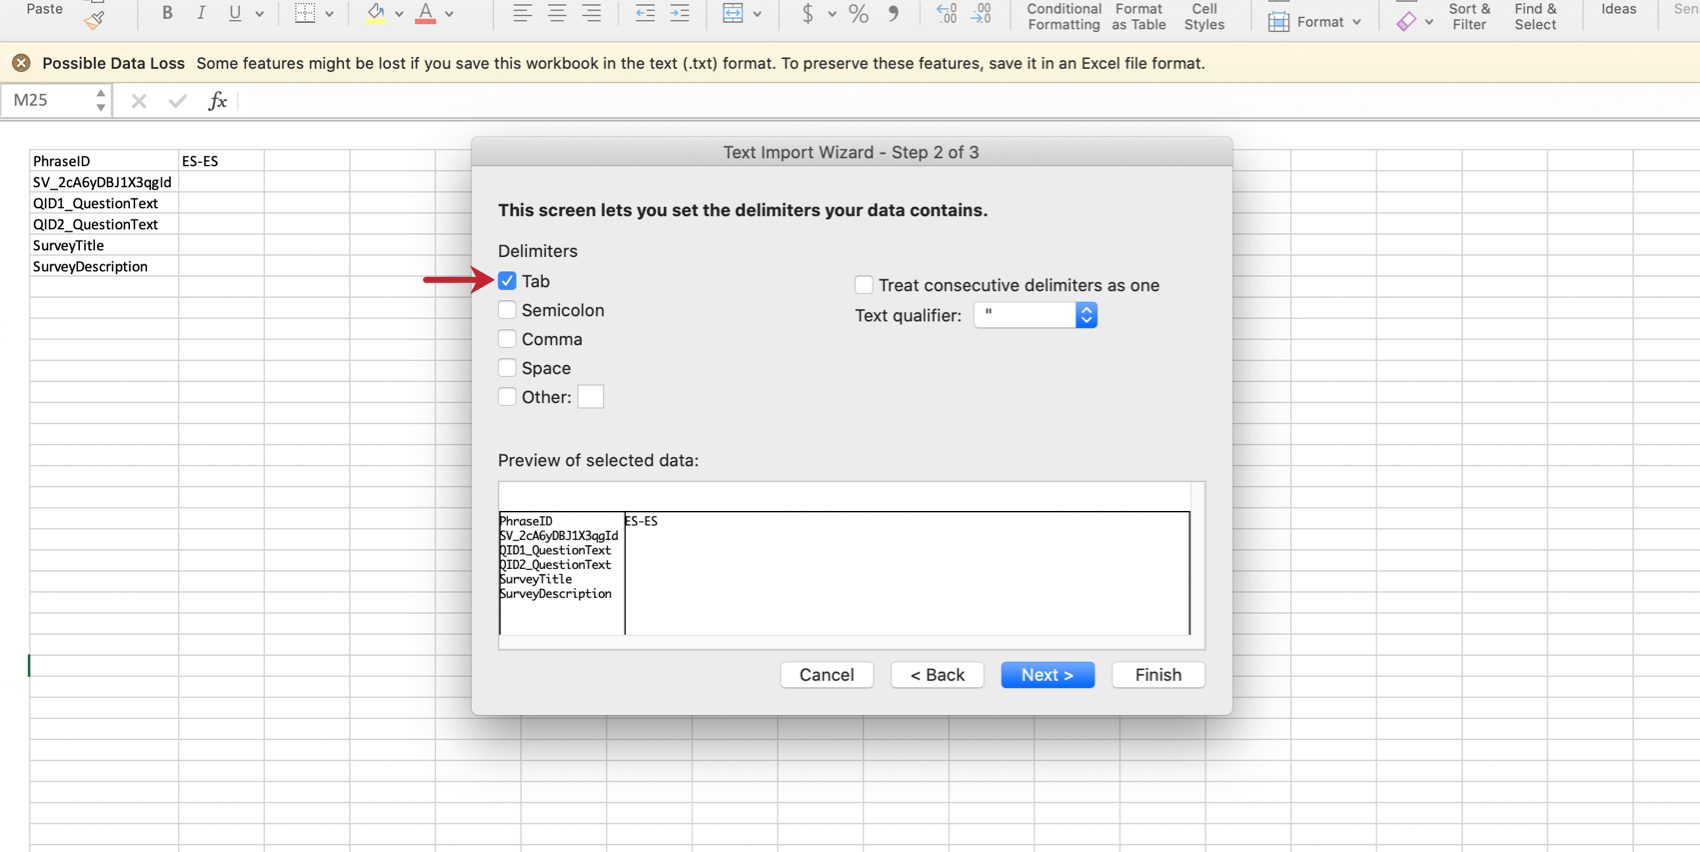Click the Clear eraser icon

coord(1407,21)
